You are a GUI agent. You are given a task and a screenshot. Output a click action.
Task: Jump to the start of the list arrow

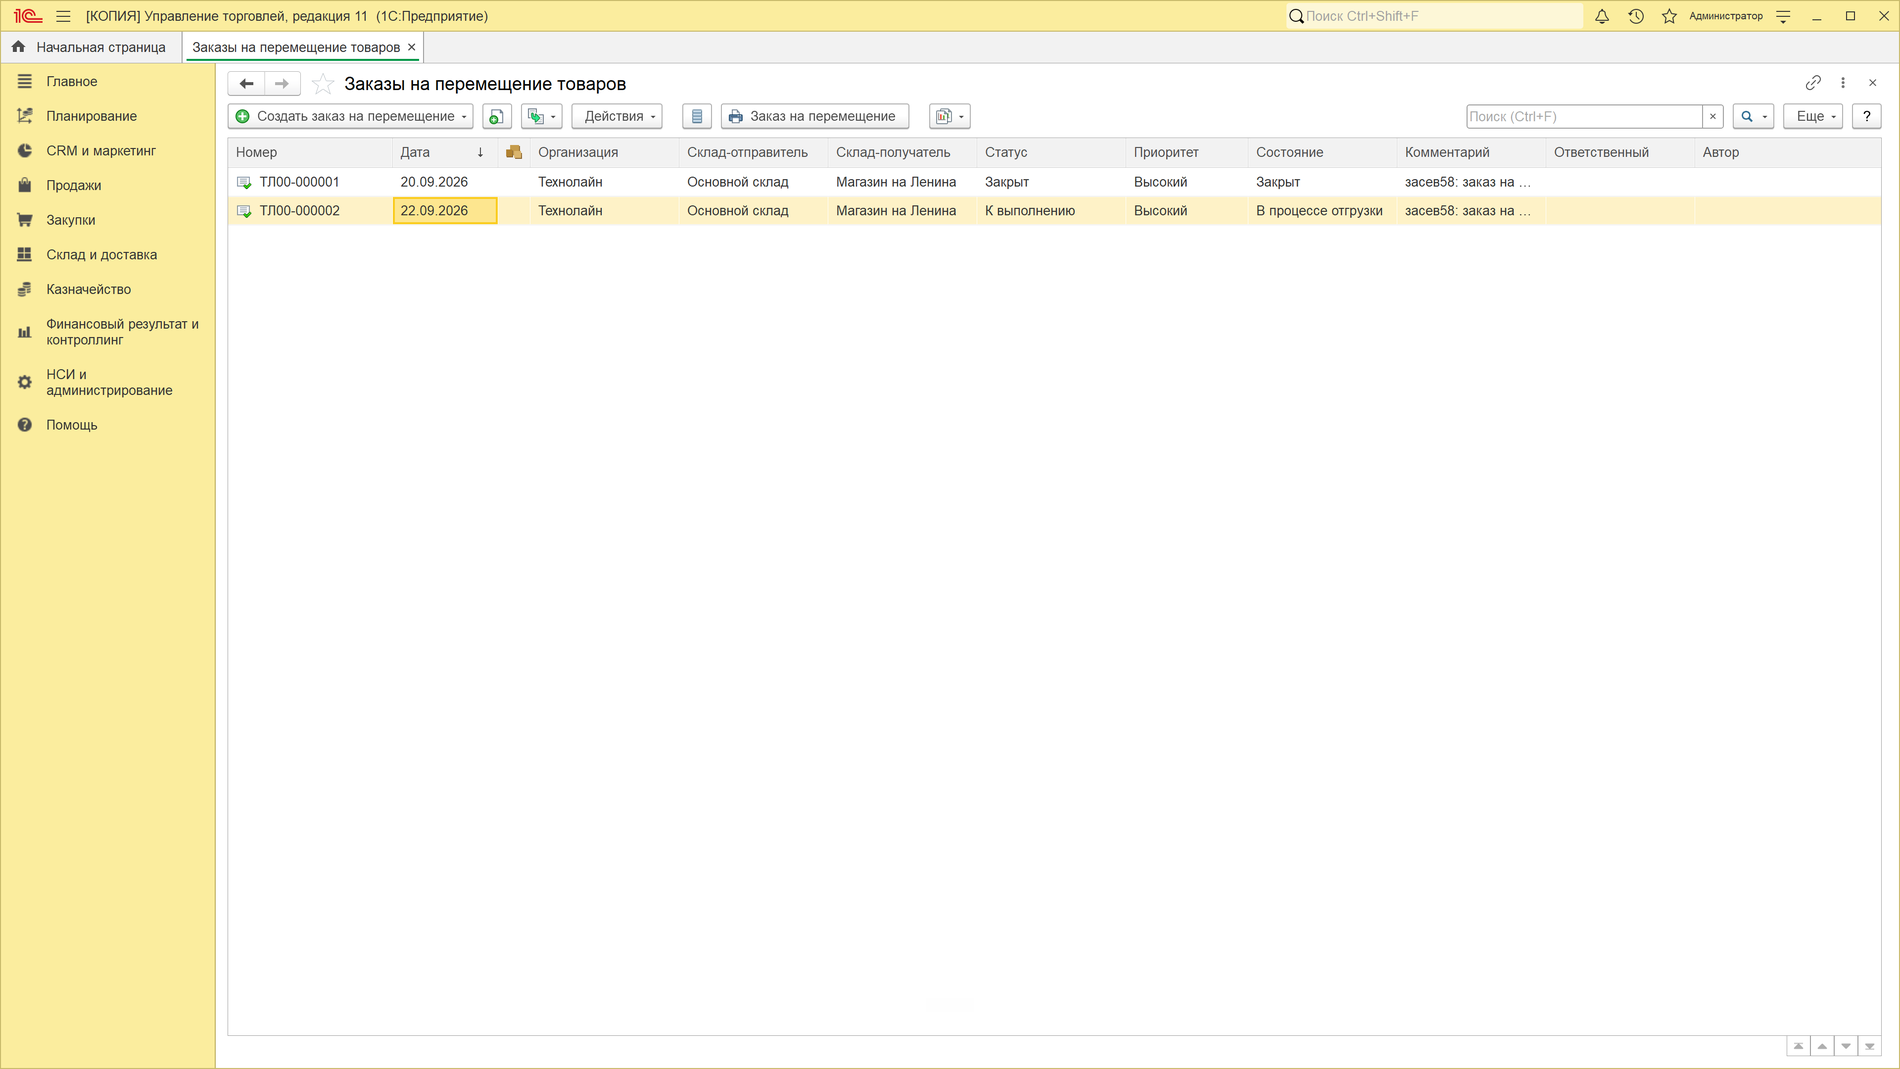pos(1798,1046)
